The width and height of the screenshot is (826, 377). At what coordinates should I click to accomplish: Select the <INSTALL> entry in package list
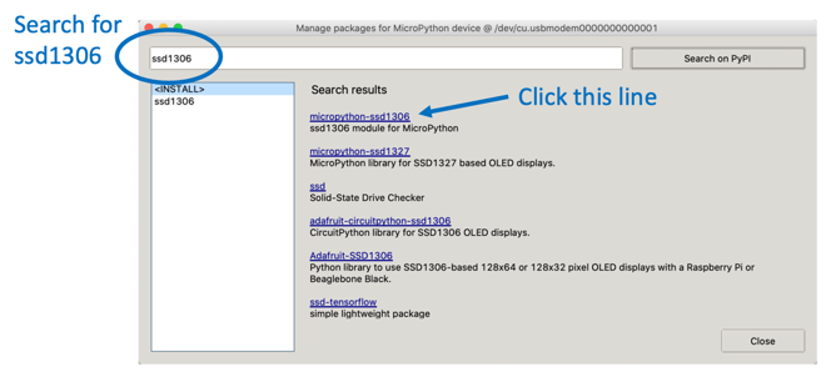click(x=222, y=90)
